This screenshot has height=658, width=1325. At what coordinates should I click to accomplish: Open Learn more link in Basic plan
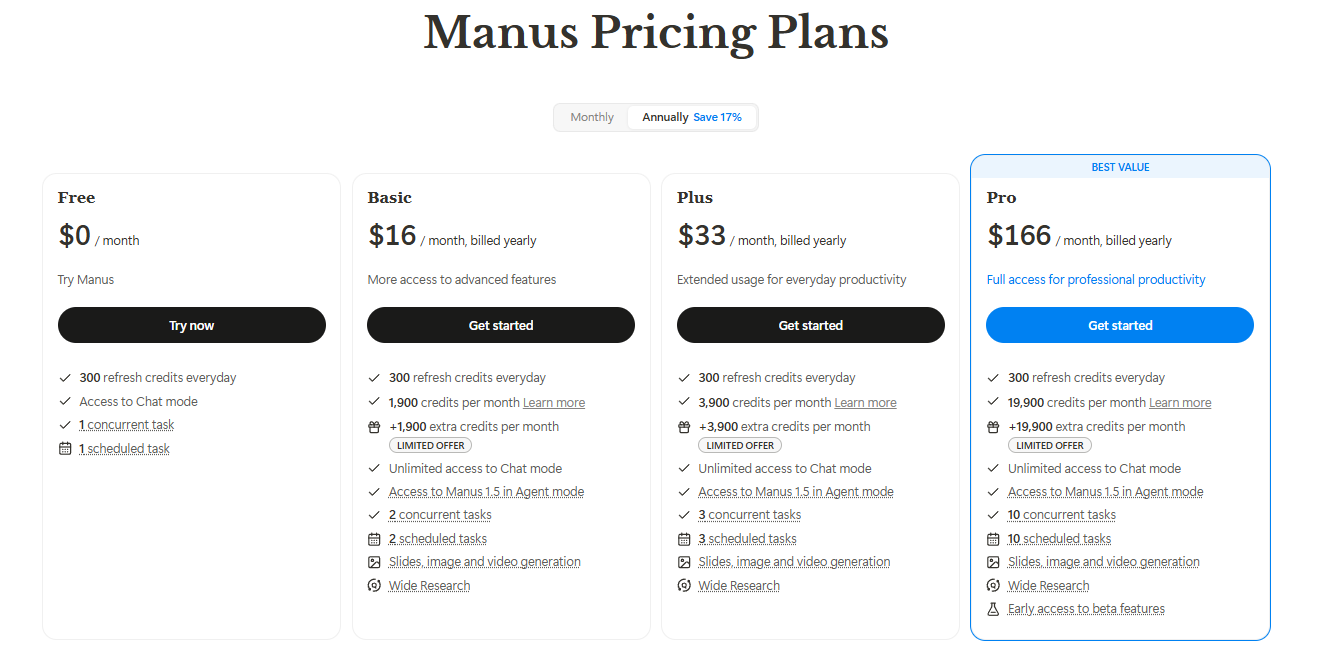coord(554,403)
